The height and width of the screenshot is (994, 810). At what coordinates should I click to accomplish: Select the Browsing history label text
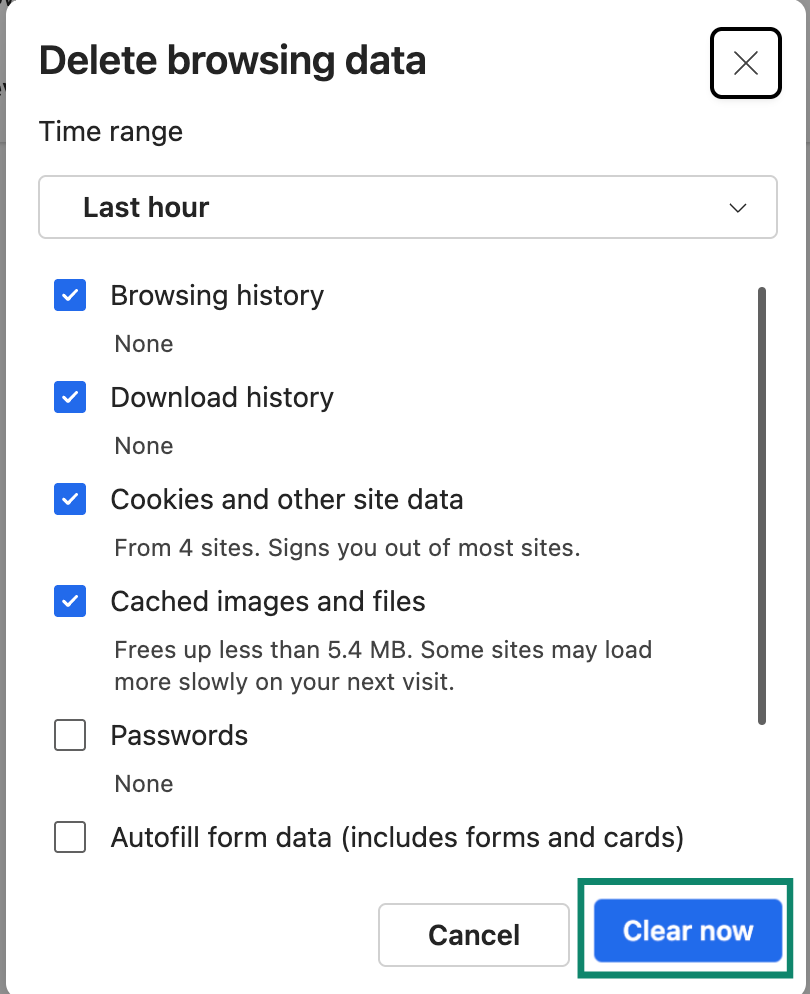217,295
